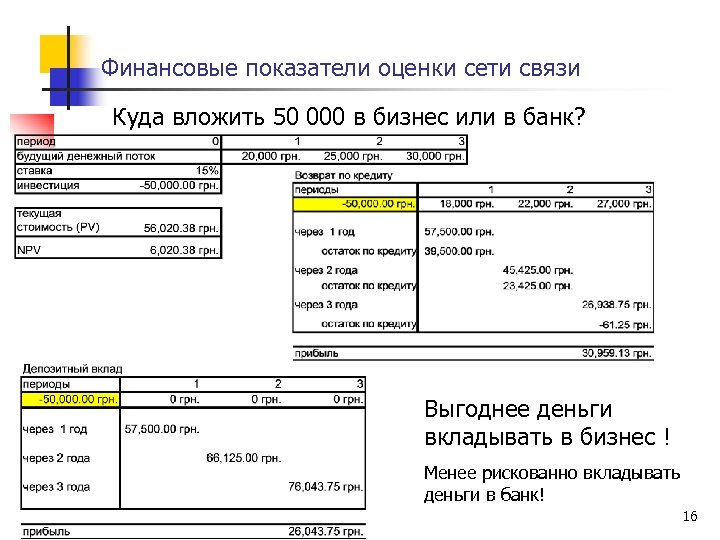This screenshot has width=720, height=540.
Task: Click the "инвестиция" row label
Action: tap(48, 186)
